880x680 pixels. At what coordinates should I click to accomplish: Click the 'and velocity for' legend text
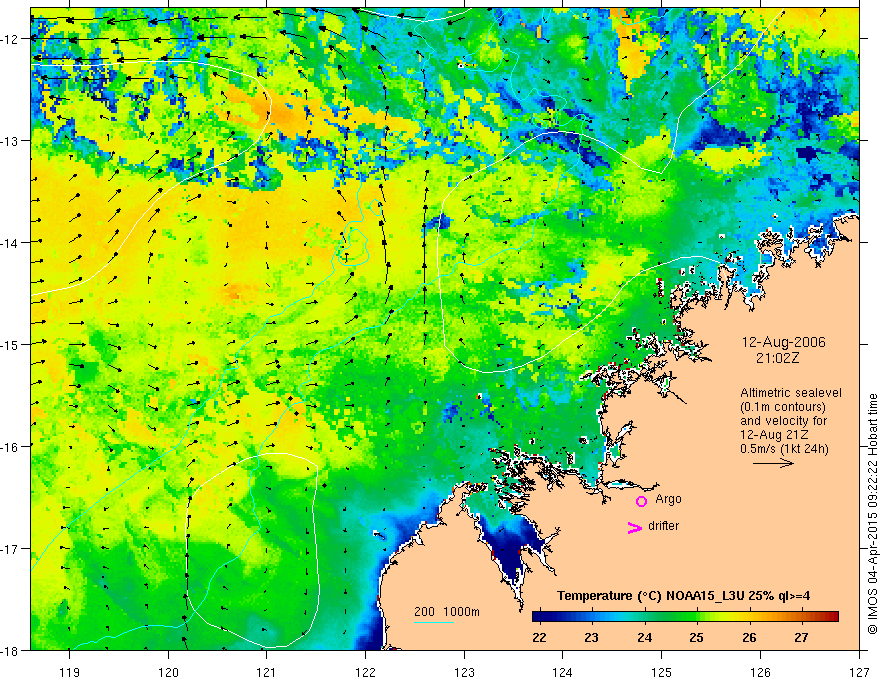tap(783, 421)
